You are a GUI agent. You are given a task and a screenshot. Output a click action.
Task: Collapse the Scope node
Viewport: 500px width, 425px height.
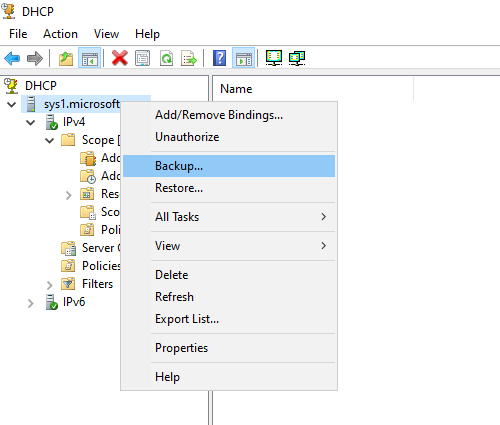tap(50, 140)
